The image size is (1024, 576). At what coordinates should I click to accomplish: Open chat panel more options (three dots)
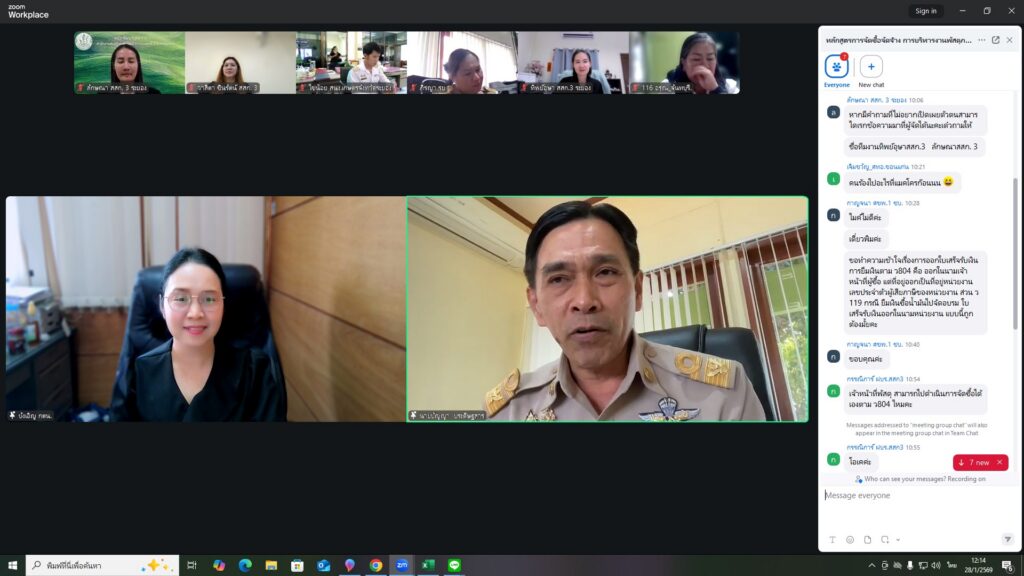(981, 40)
